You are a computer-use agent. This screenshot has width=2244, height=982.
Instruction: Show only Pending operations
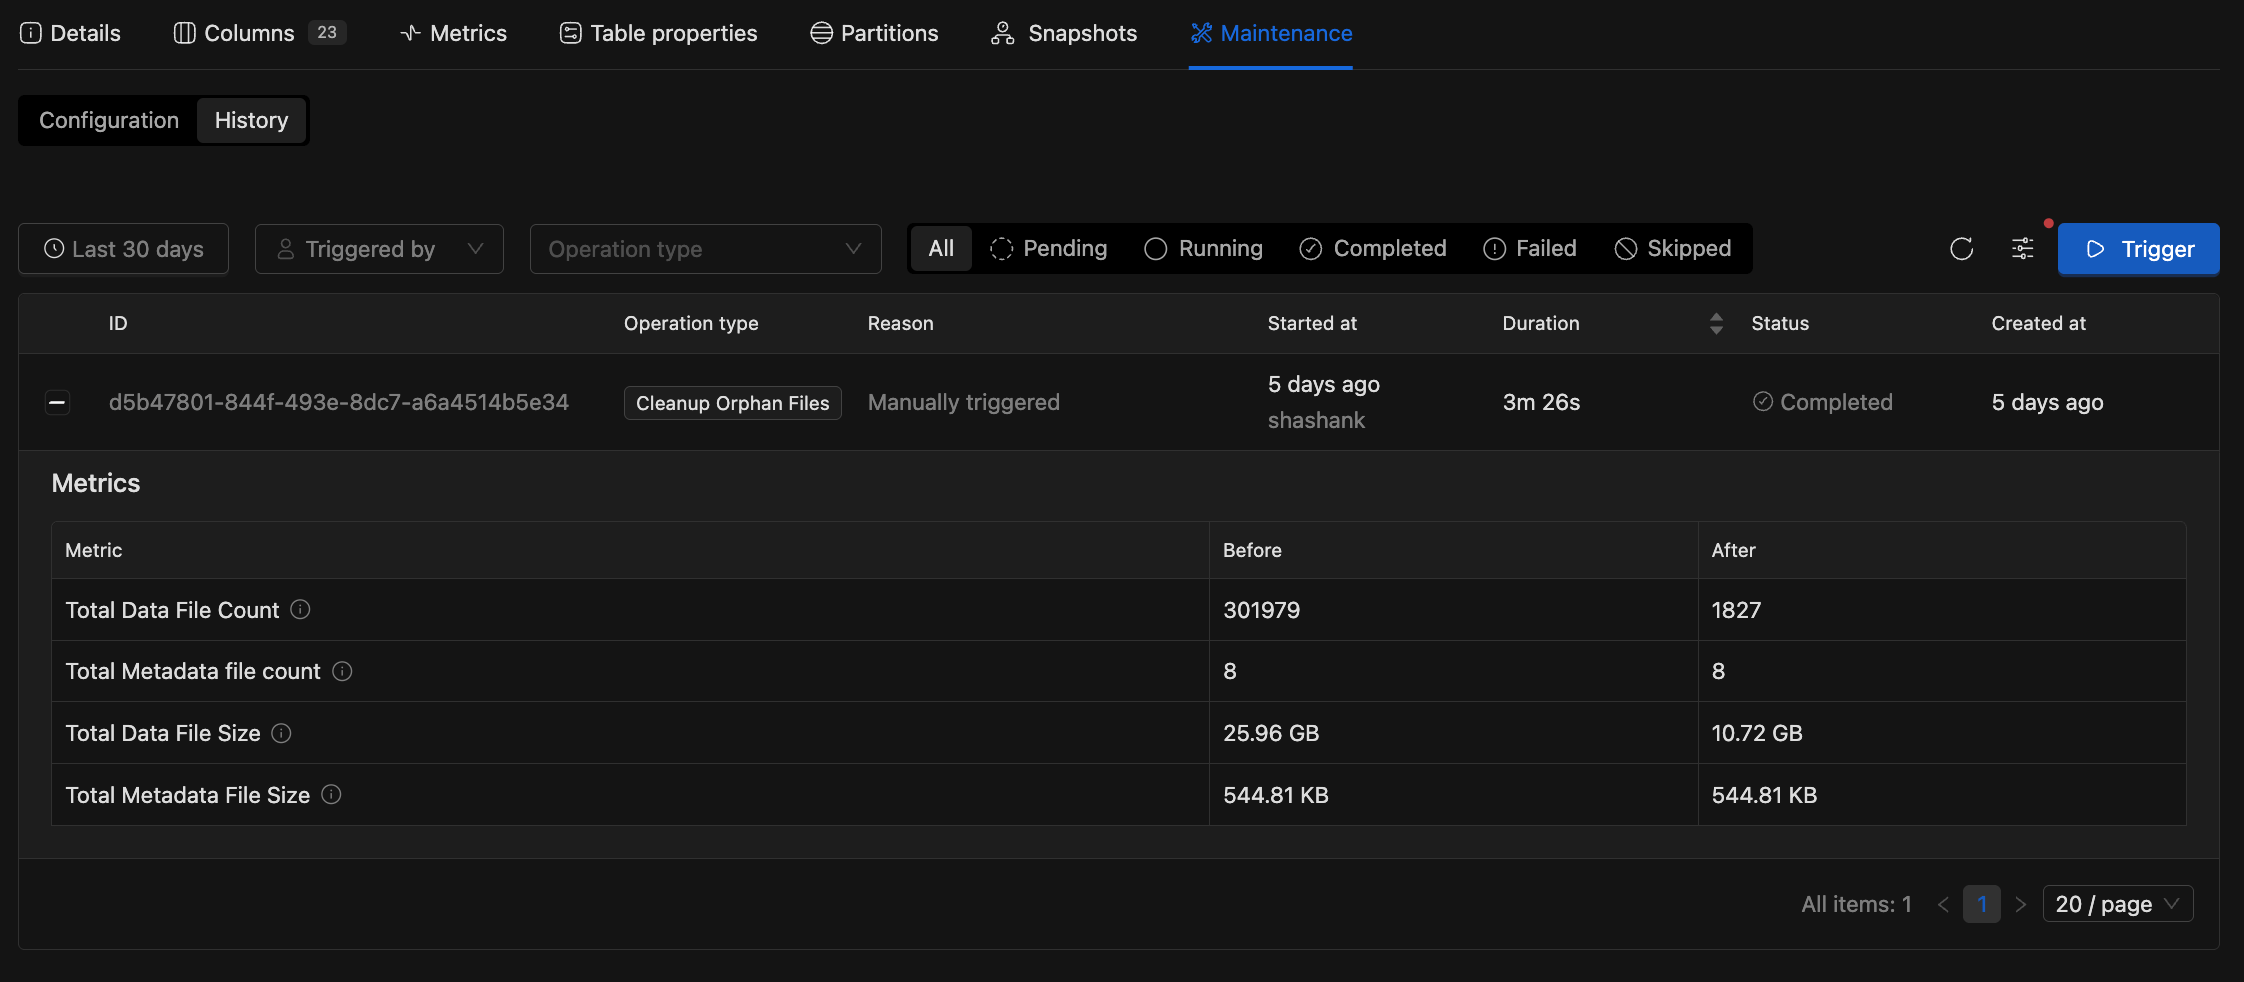pyautogui.click(x=1048, y=248)
